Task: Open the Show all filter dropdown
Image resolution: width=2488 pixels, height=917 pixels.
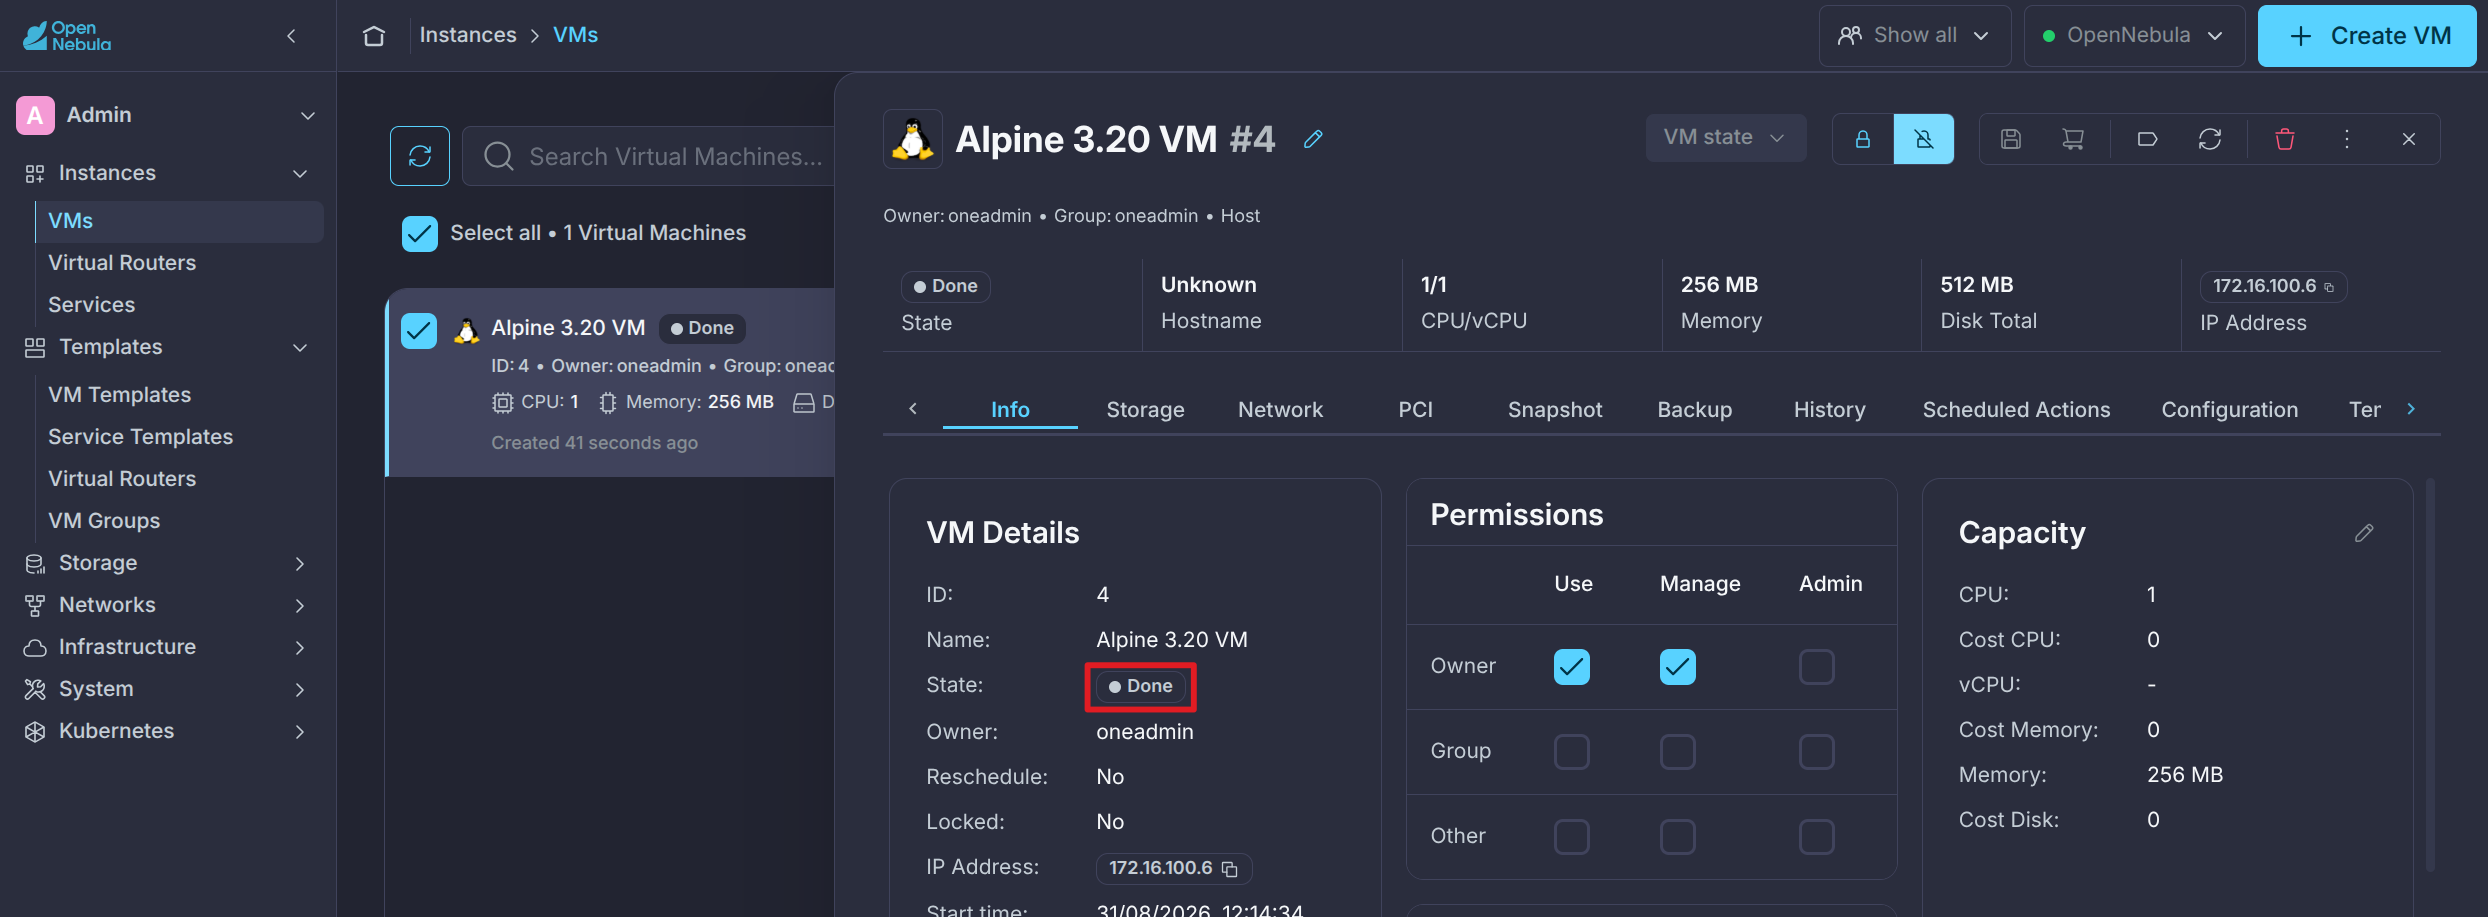Action: (x=1915, y=36)
